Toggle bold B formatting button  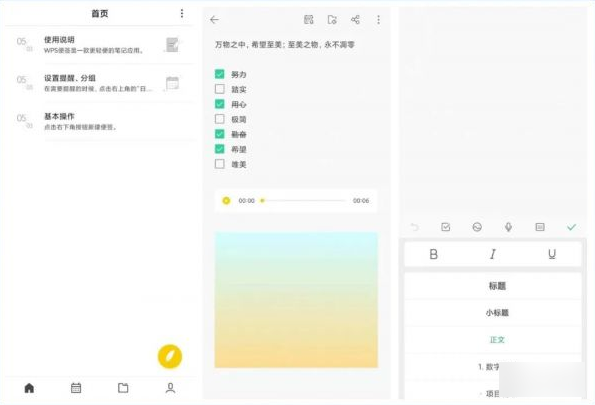[434, 254]
